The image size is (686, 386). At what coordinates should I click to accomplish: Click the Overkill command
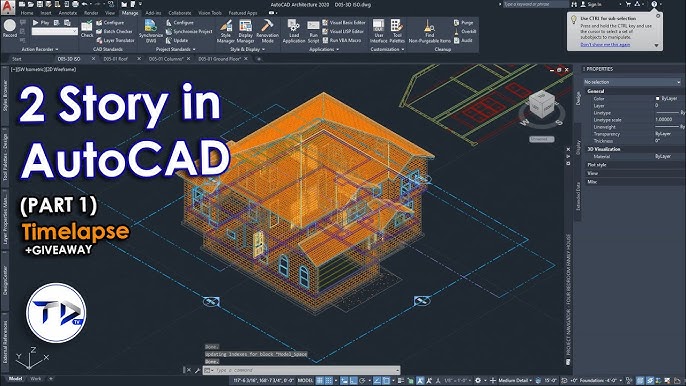click(465, 32)
